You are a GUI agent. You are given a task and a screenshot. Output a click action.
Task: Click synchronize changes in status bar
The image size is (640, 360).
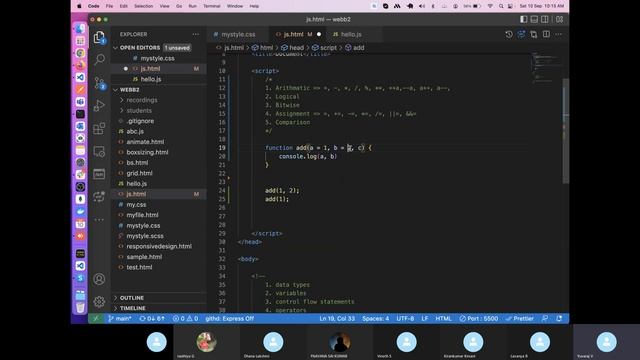(152, 318)
